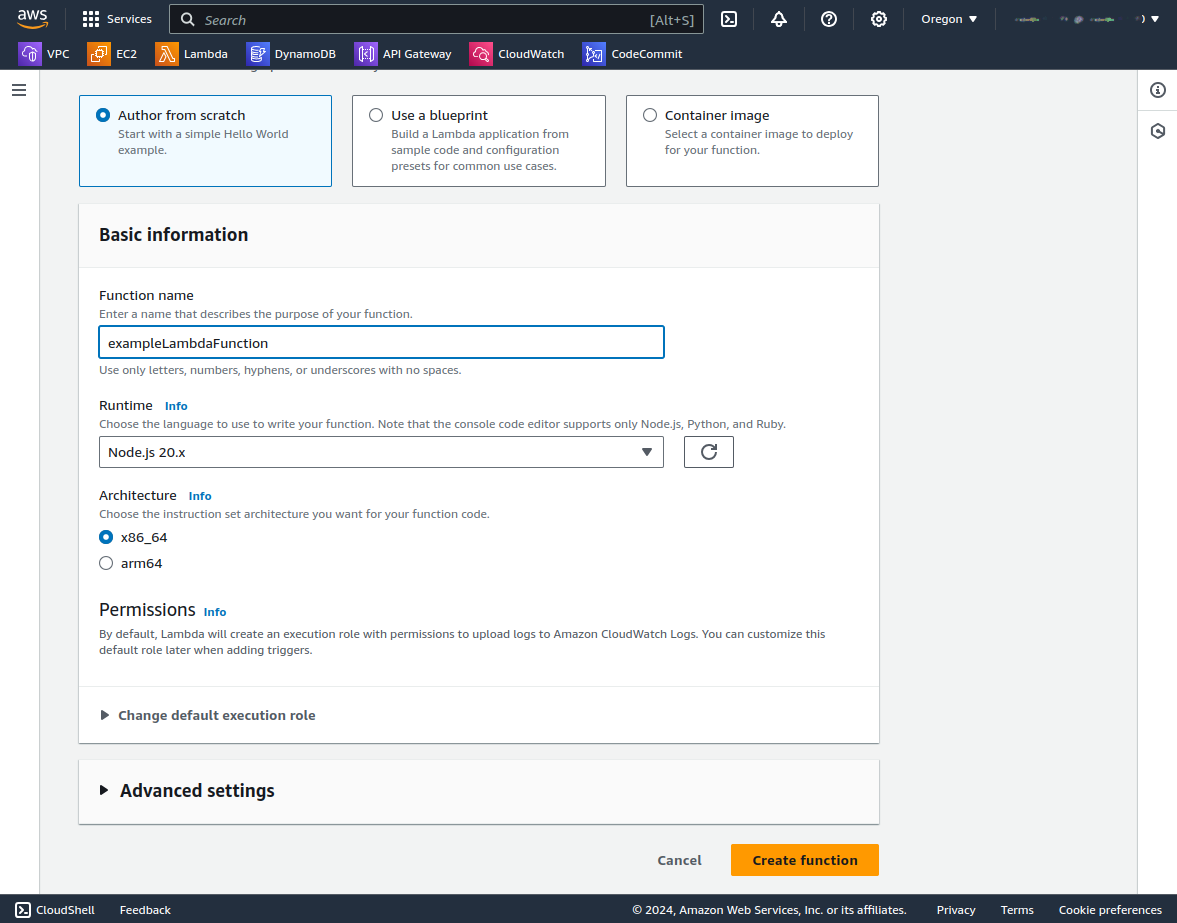
Task: Expand Change default execution role
Action: point(208,715)
